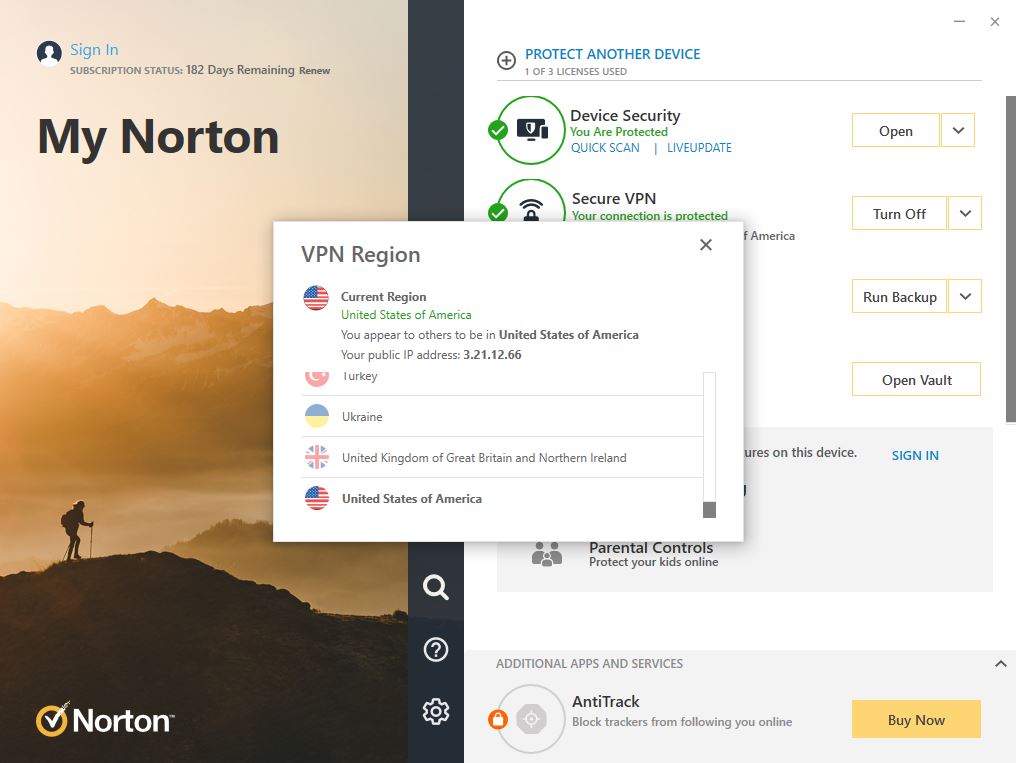Click the Secure VPN title
Viewport: 1016px width, 763px height.
[x=614, y=198]
